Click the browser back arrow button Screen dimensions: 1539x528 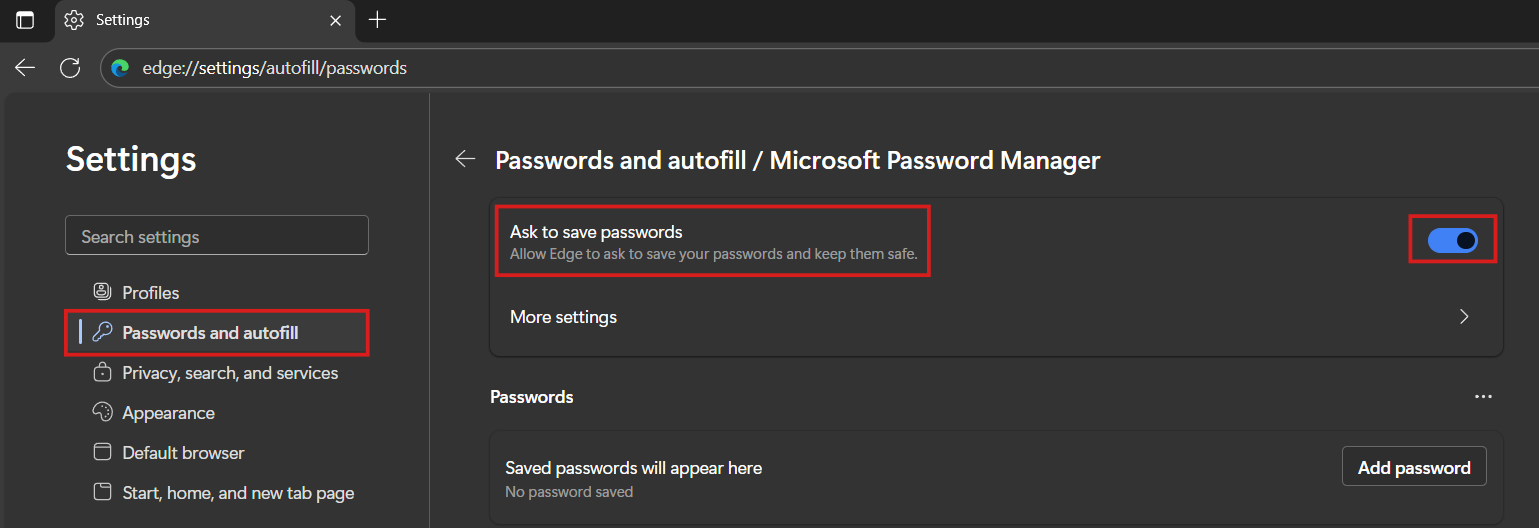(x=25, y=68)
